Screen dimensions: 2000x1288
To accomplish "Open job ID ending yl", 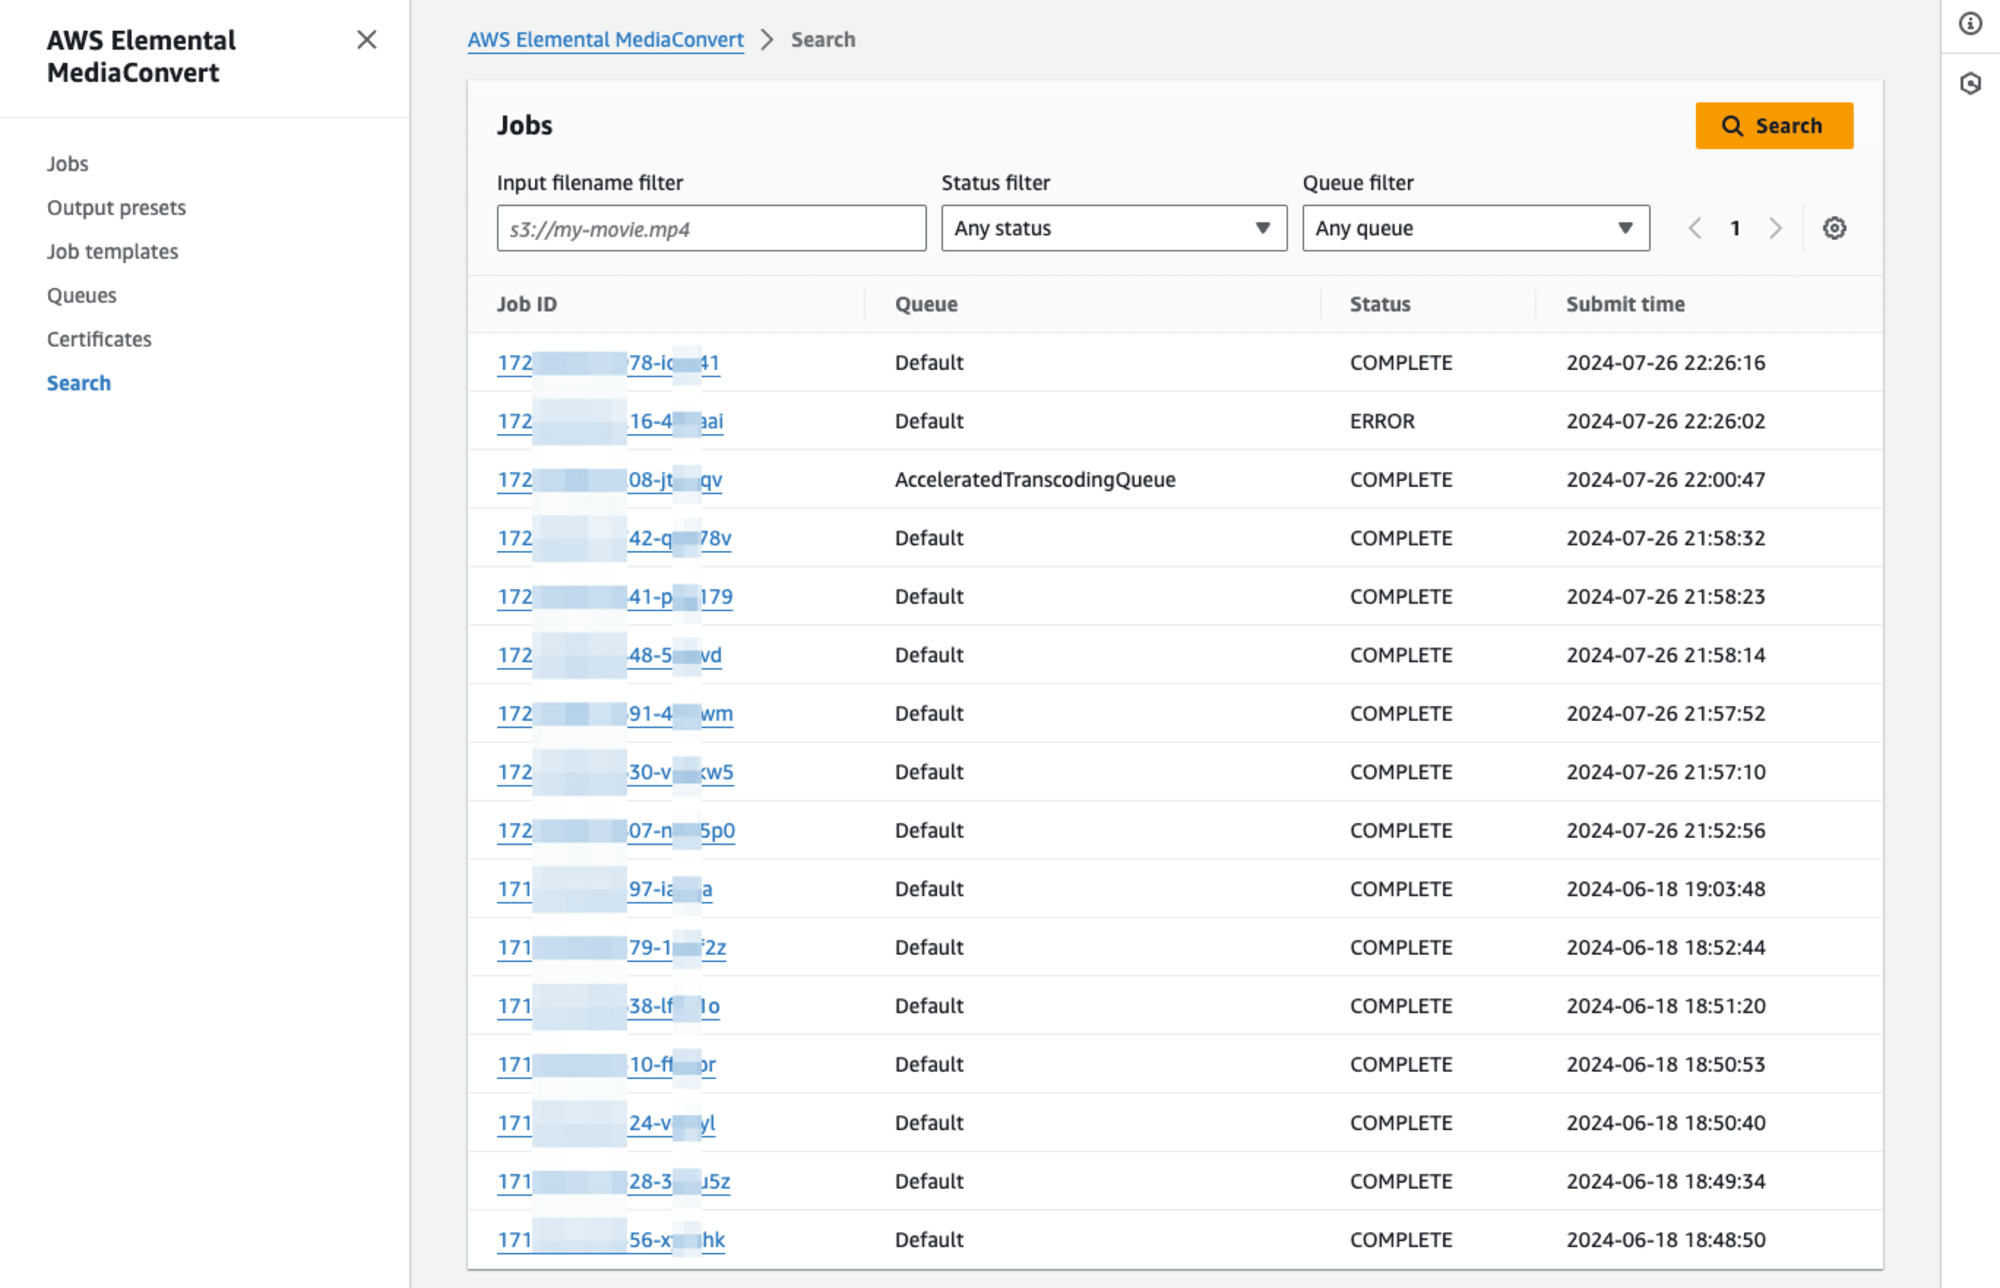I will pos(606,1123).
